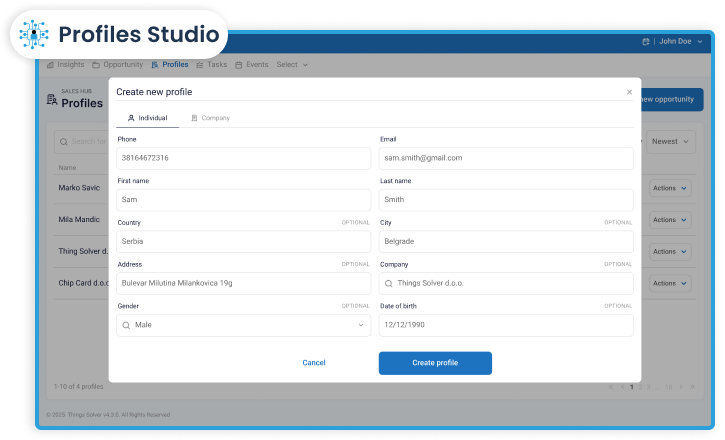Switch to the Company tab

click(210, 118)
